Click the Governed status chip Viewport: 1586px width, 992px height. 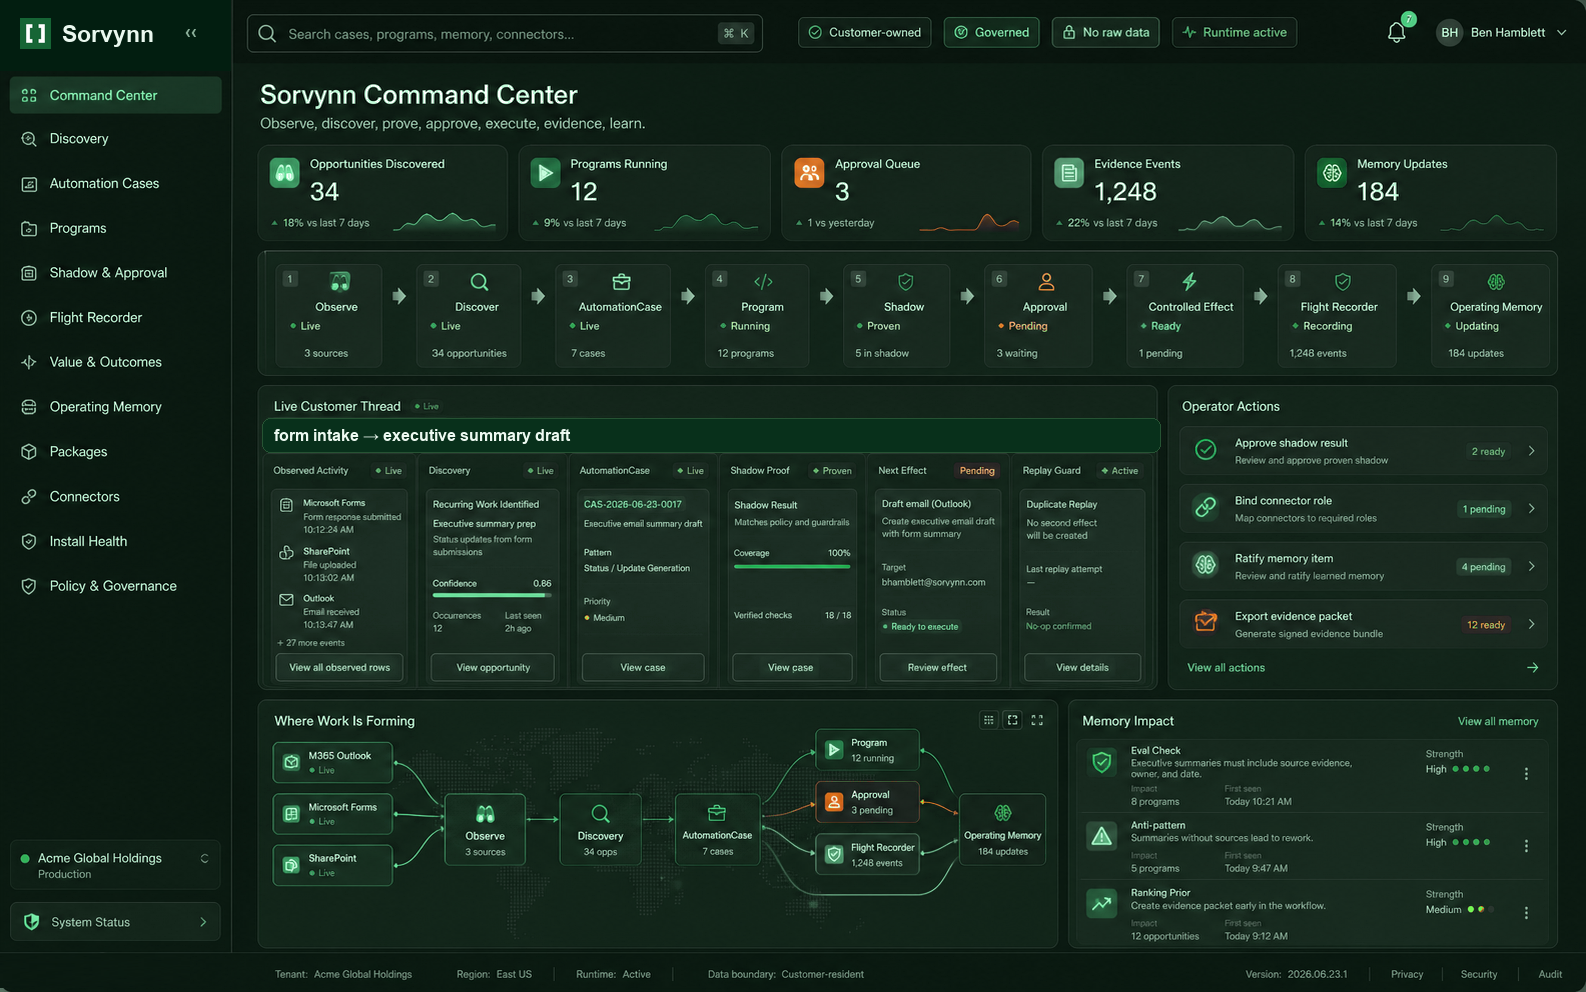click(991, 33)
